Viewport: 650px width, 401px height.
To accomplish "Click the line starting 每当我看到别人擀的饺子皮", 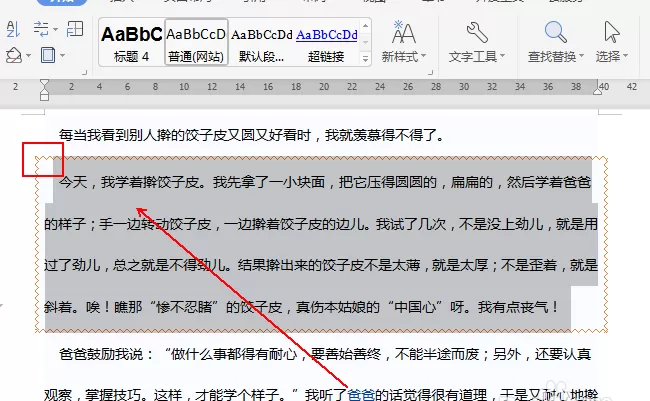I will [252, 135].
